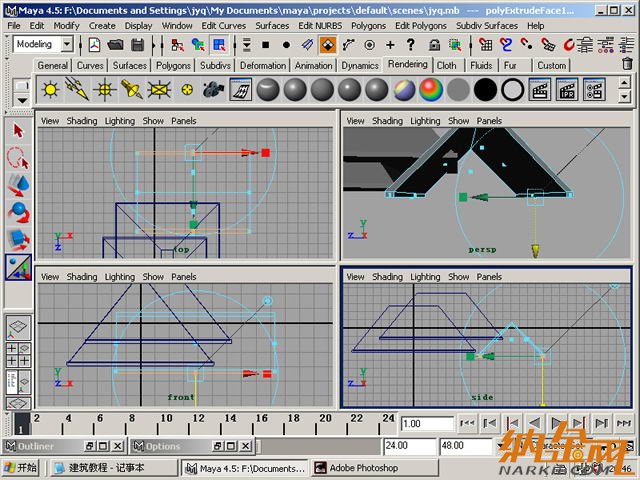Screen dimensions: 640x480
Task: Click the IPR render shelf icon
Action: (567, 90)
